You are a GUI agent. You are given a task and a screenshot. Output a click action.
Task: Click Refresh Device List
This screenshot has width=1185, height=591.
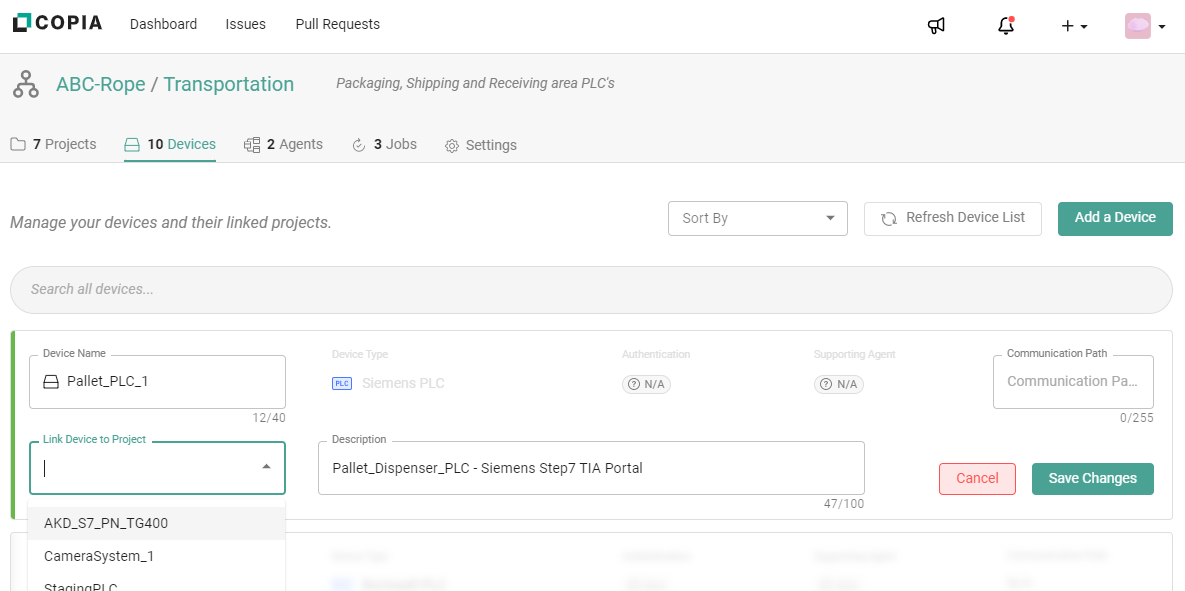coord(952,218)
